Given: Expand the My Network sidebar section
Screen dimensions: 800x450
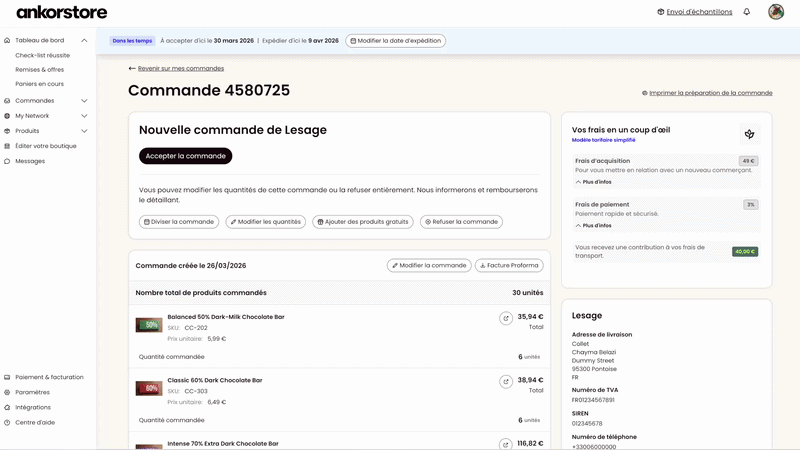Looking at the screenshot, I should click(x=84, y=116).
